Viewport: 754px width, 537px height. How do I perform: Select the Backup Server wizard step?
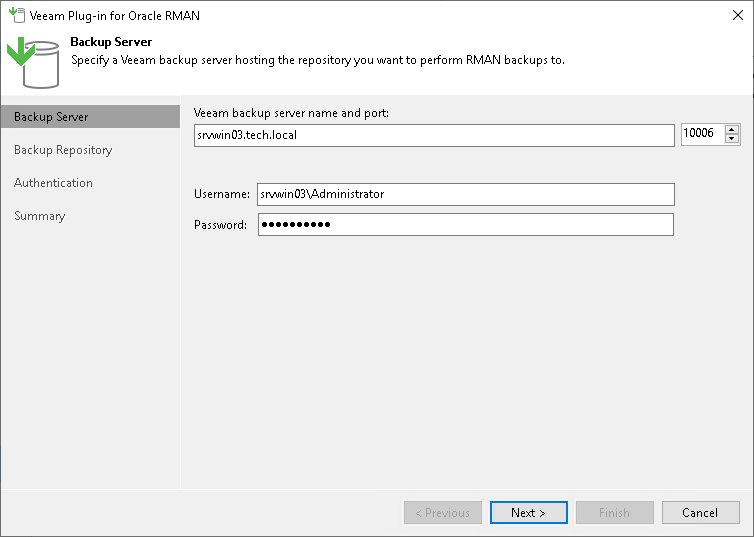click(90, 117)
